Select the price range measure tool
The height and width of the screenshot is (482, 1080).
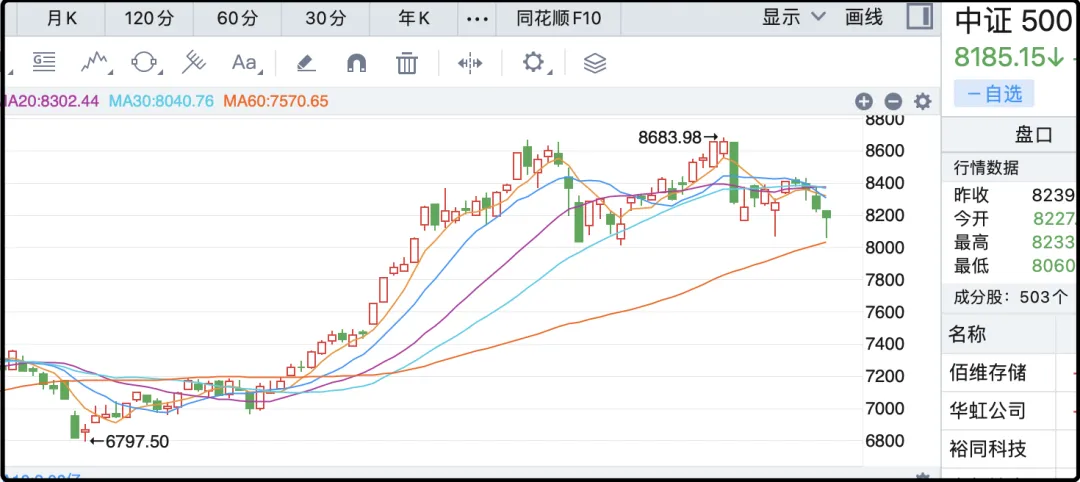43,63
